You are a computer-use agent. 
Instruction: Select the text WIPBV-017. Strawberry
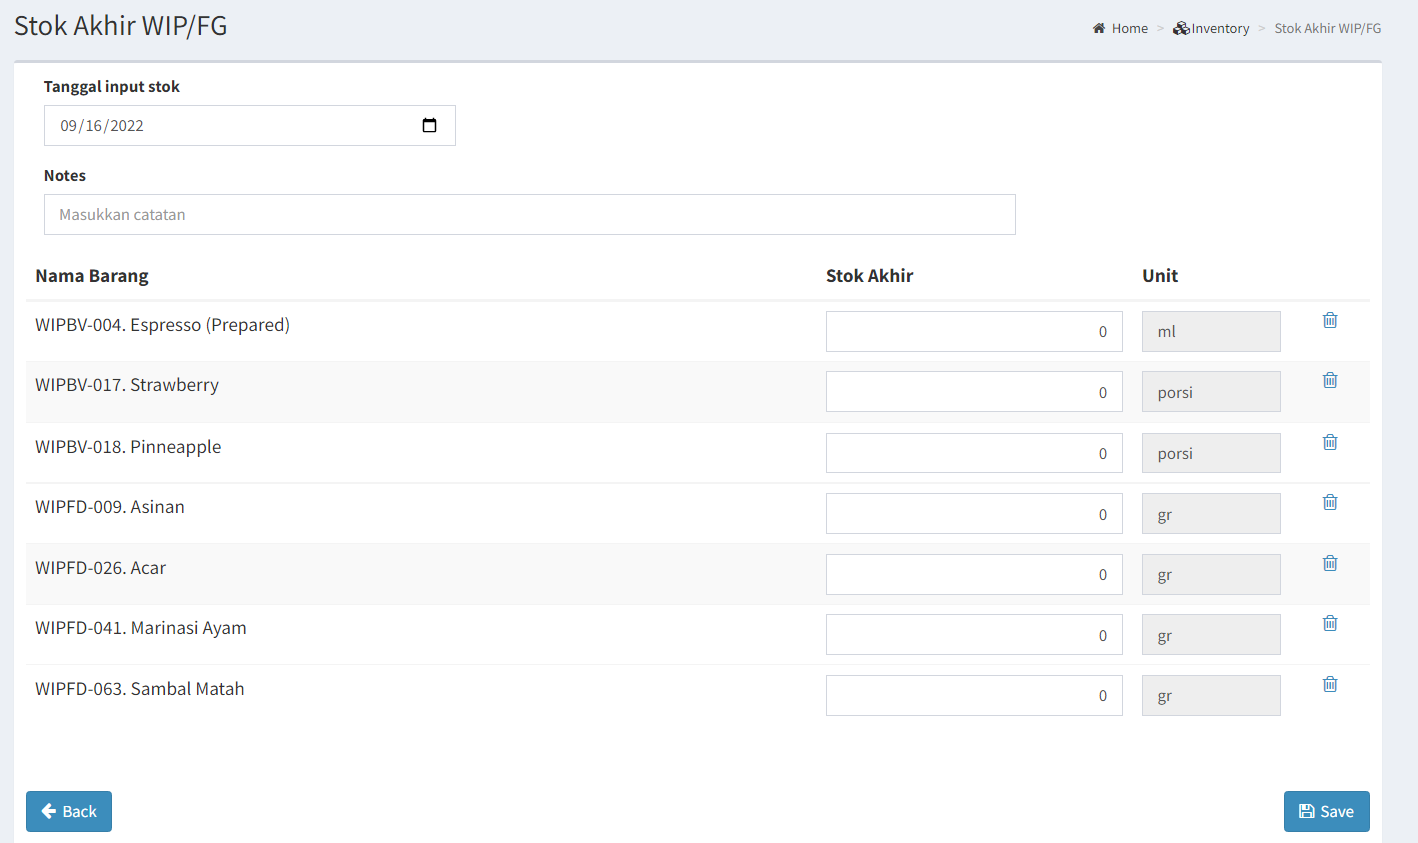127,385
